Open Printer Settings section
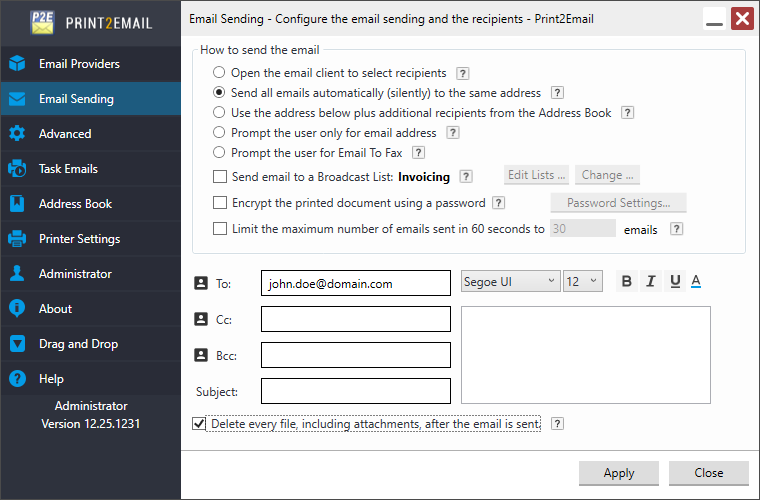The image size is (760, 500). (x=90, y=238)
